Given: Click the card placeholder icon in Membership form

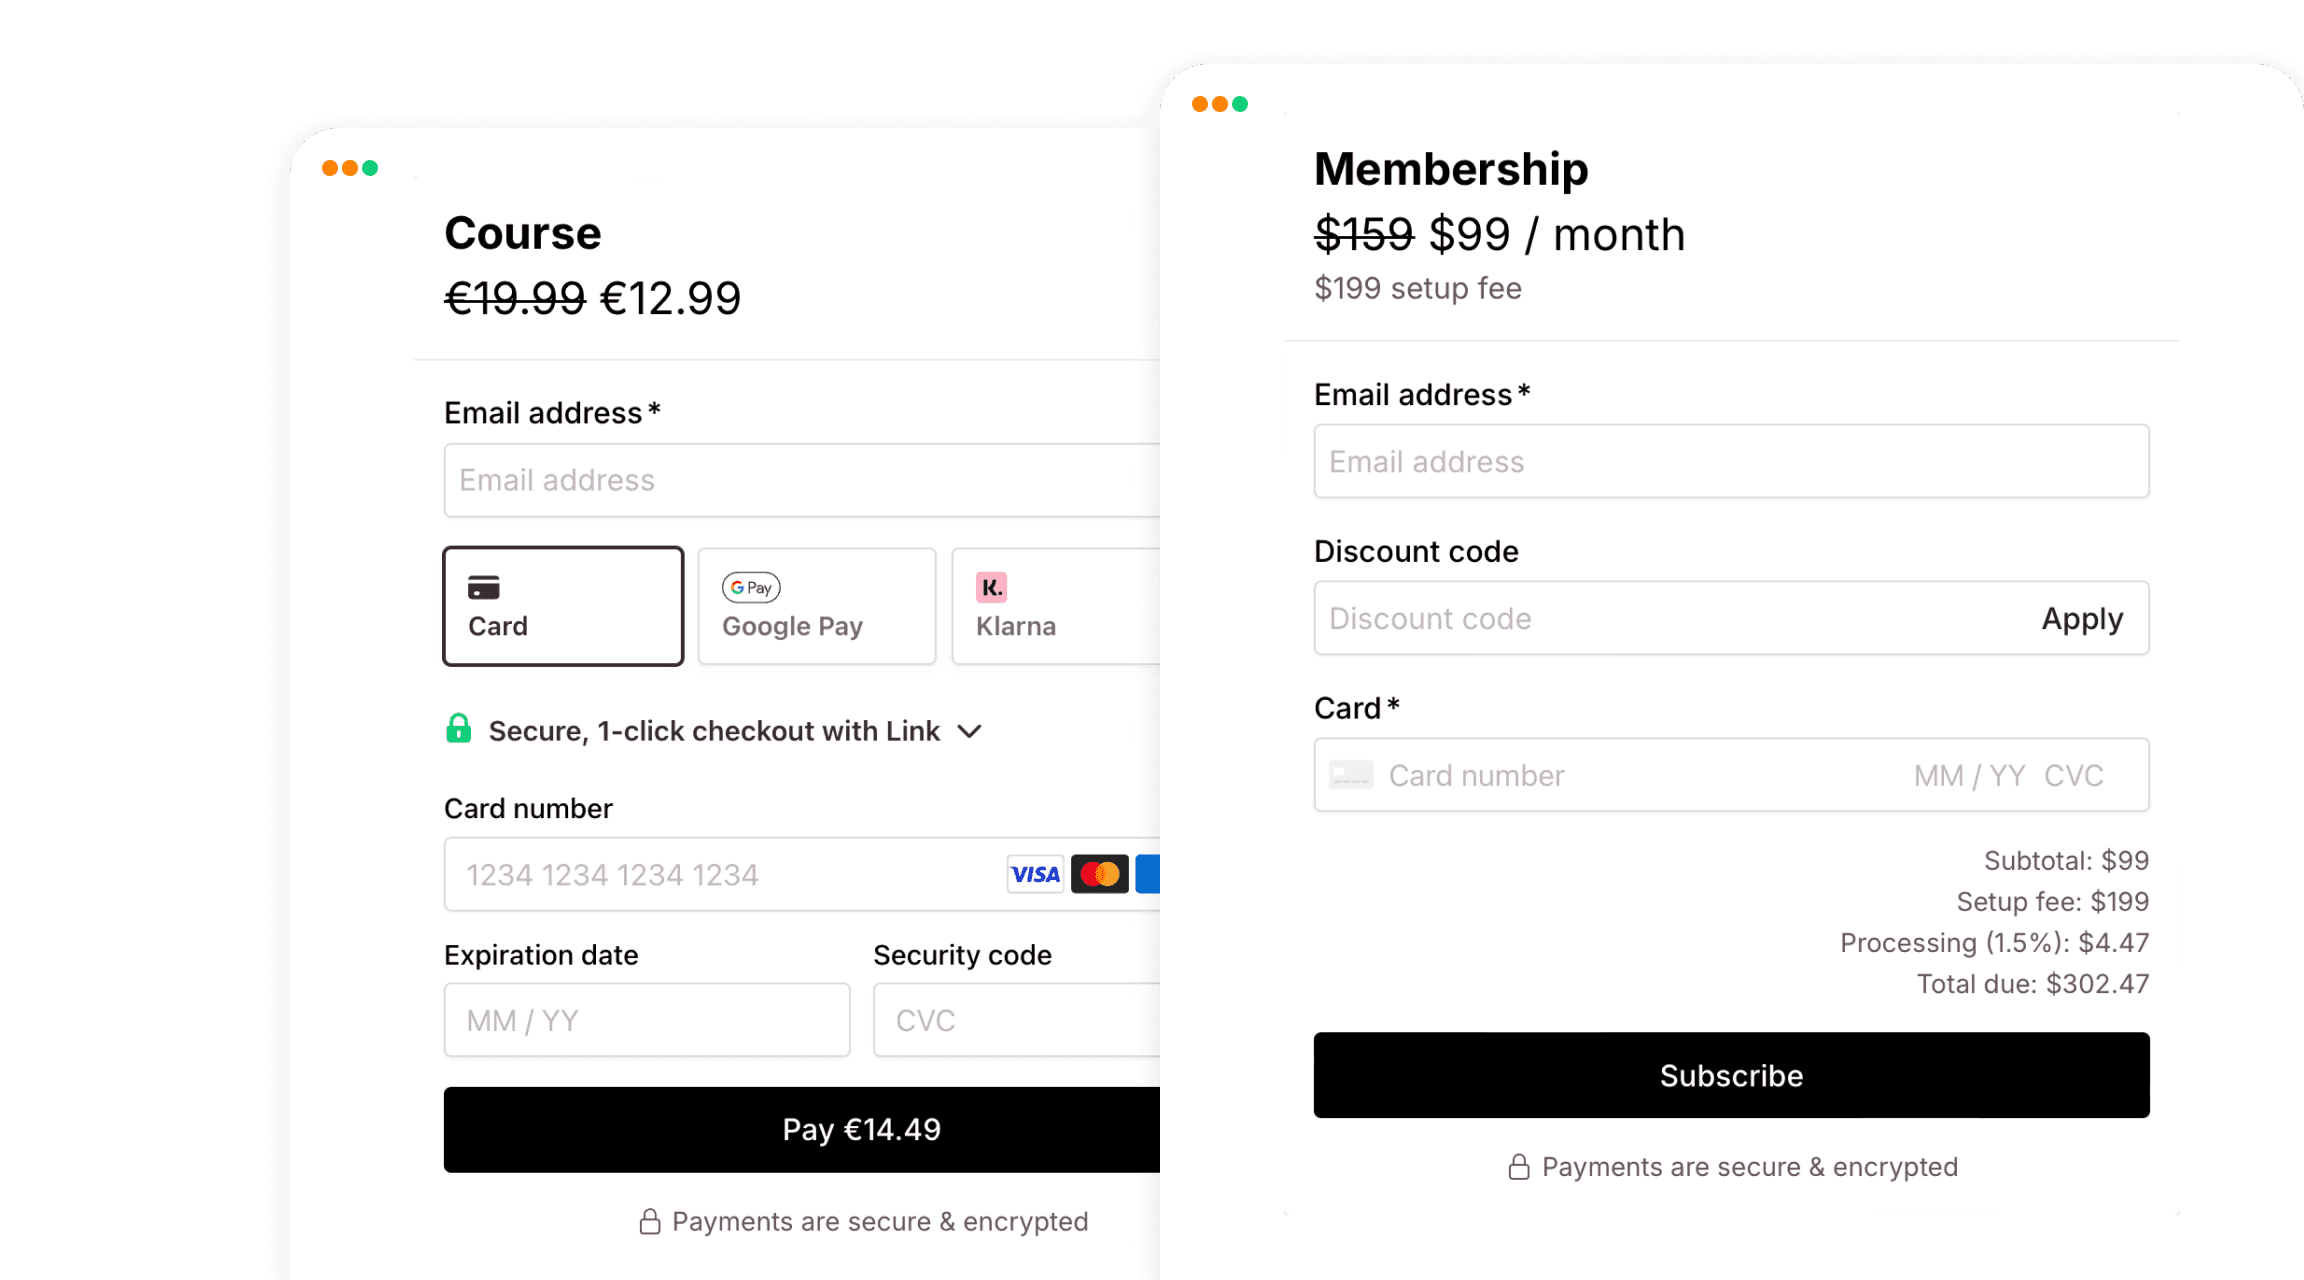Looking at the screenshot, I should (1351, 775).
